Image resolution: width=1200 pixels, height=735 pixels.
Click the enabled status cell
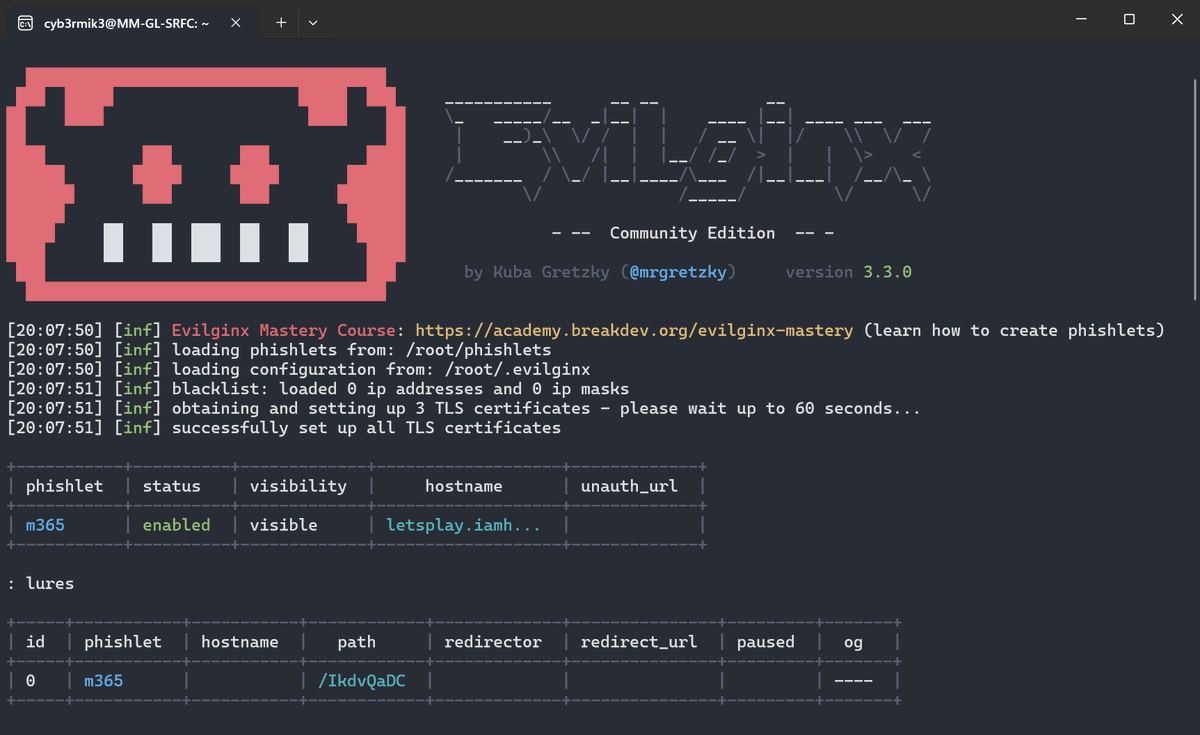tap(176, 525)
